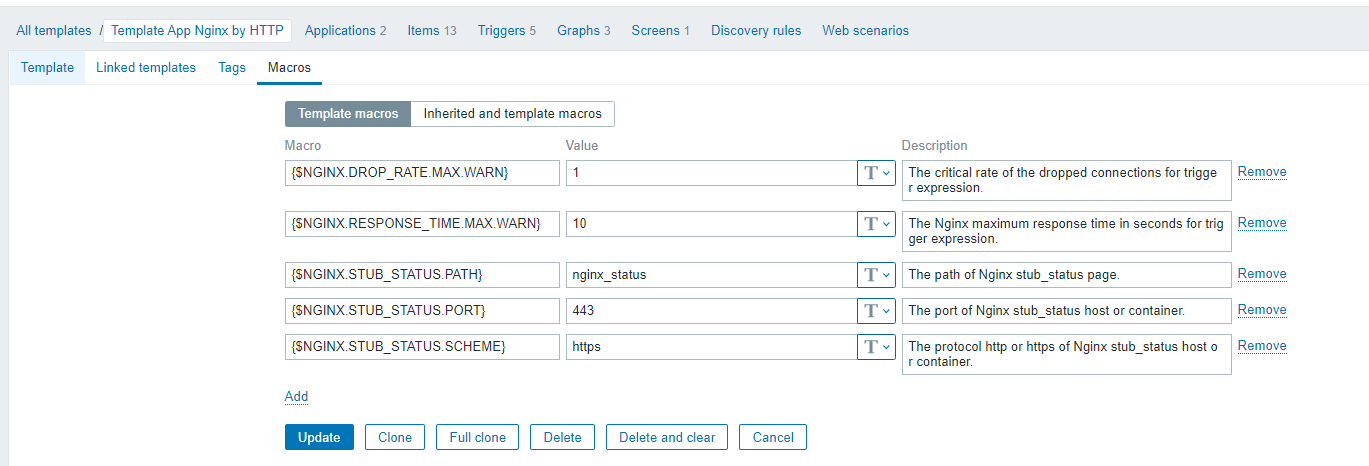Click the Update button
This screenshot has width=1369, height=466.
[319, 437]
